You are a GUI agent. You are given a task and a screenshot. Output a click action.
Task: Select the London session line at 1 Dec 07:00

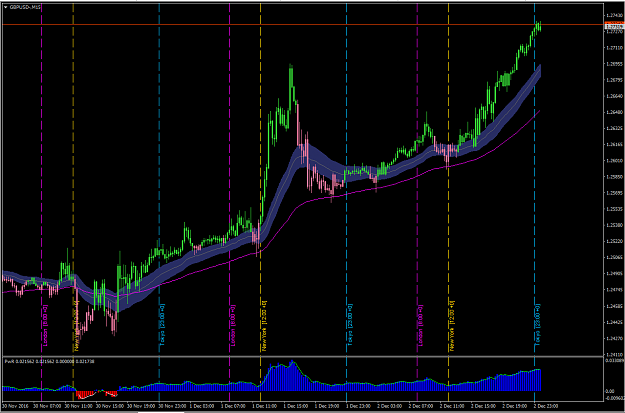(x=230, y=179)
